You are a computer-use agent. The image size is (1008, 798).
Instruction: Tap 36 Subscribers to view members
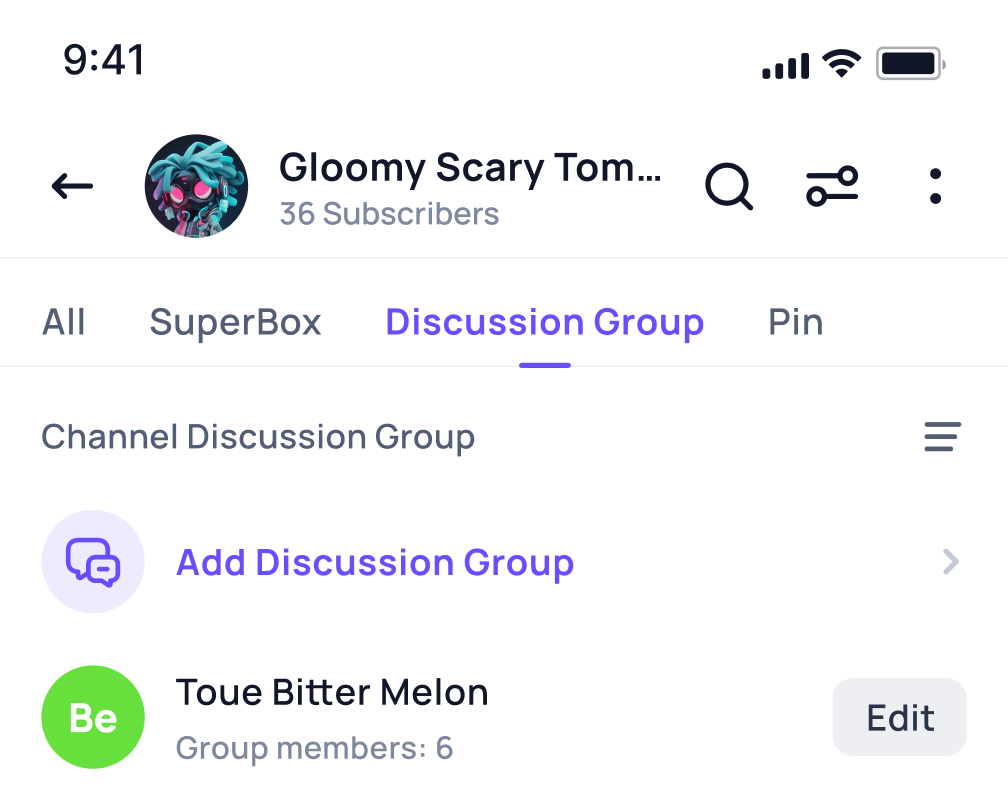point(389,213)
